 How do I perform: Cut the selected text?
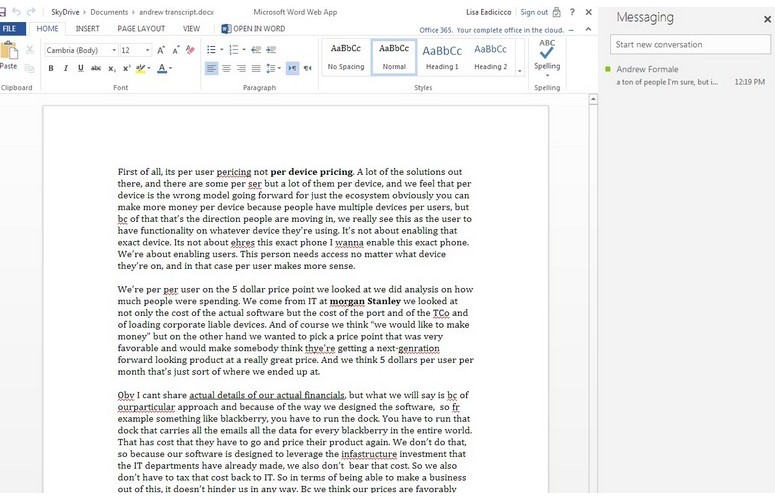[30, 50]
